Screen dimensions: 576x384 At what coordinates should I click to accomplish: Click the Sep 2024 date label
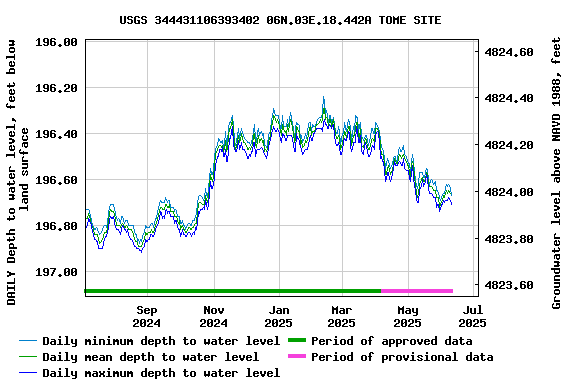pyautogui.click(x=147, y=317)
